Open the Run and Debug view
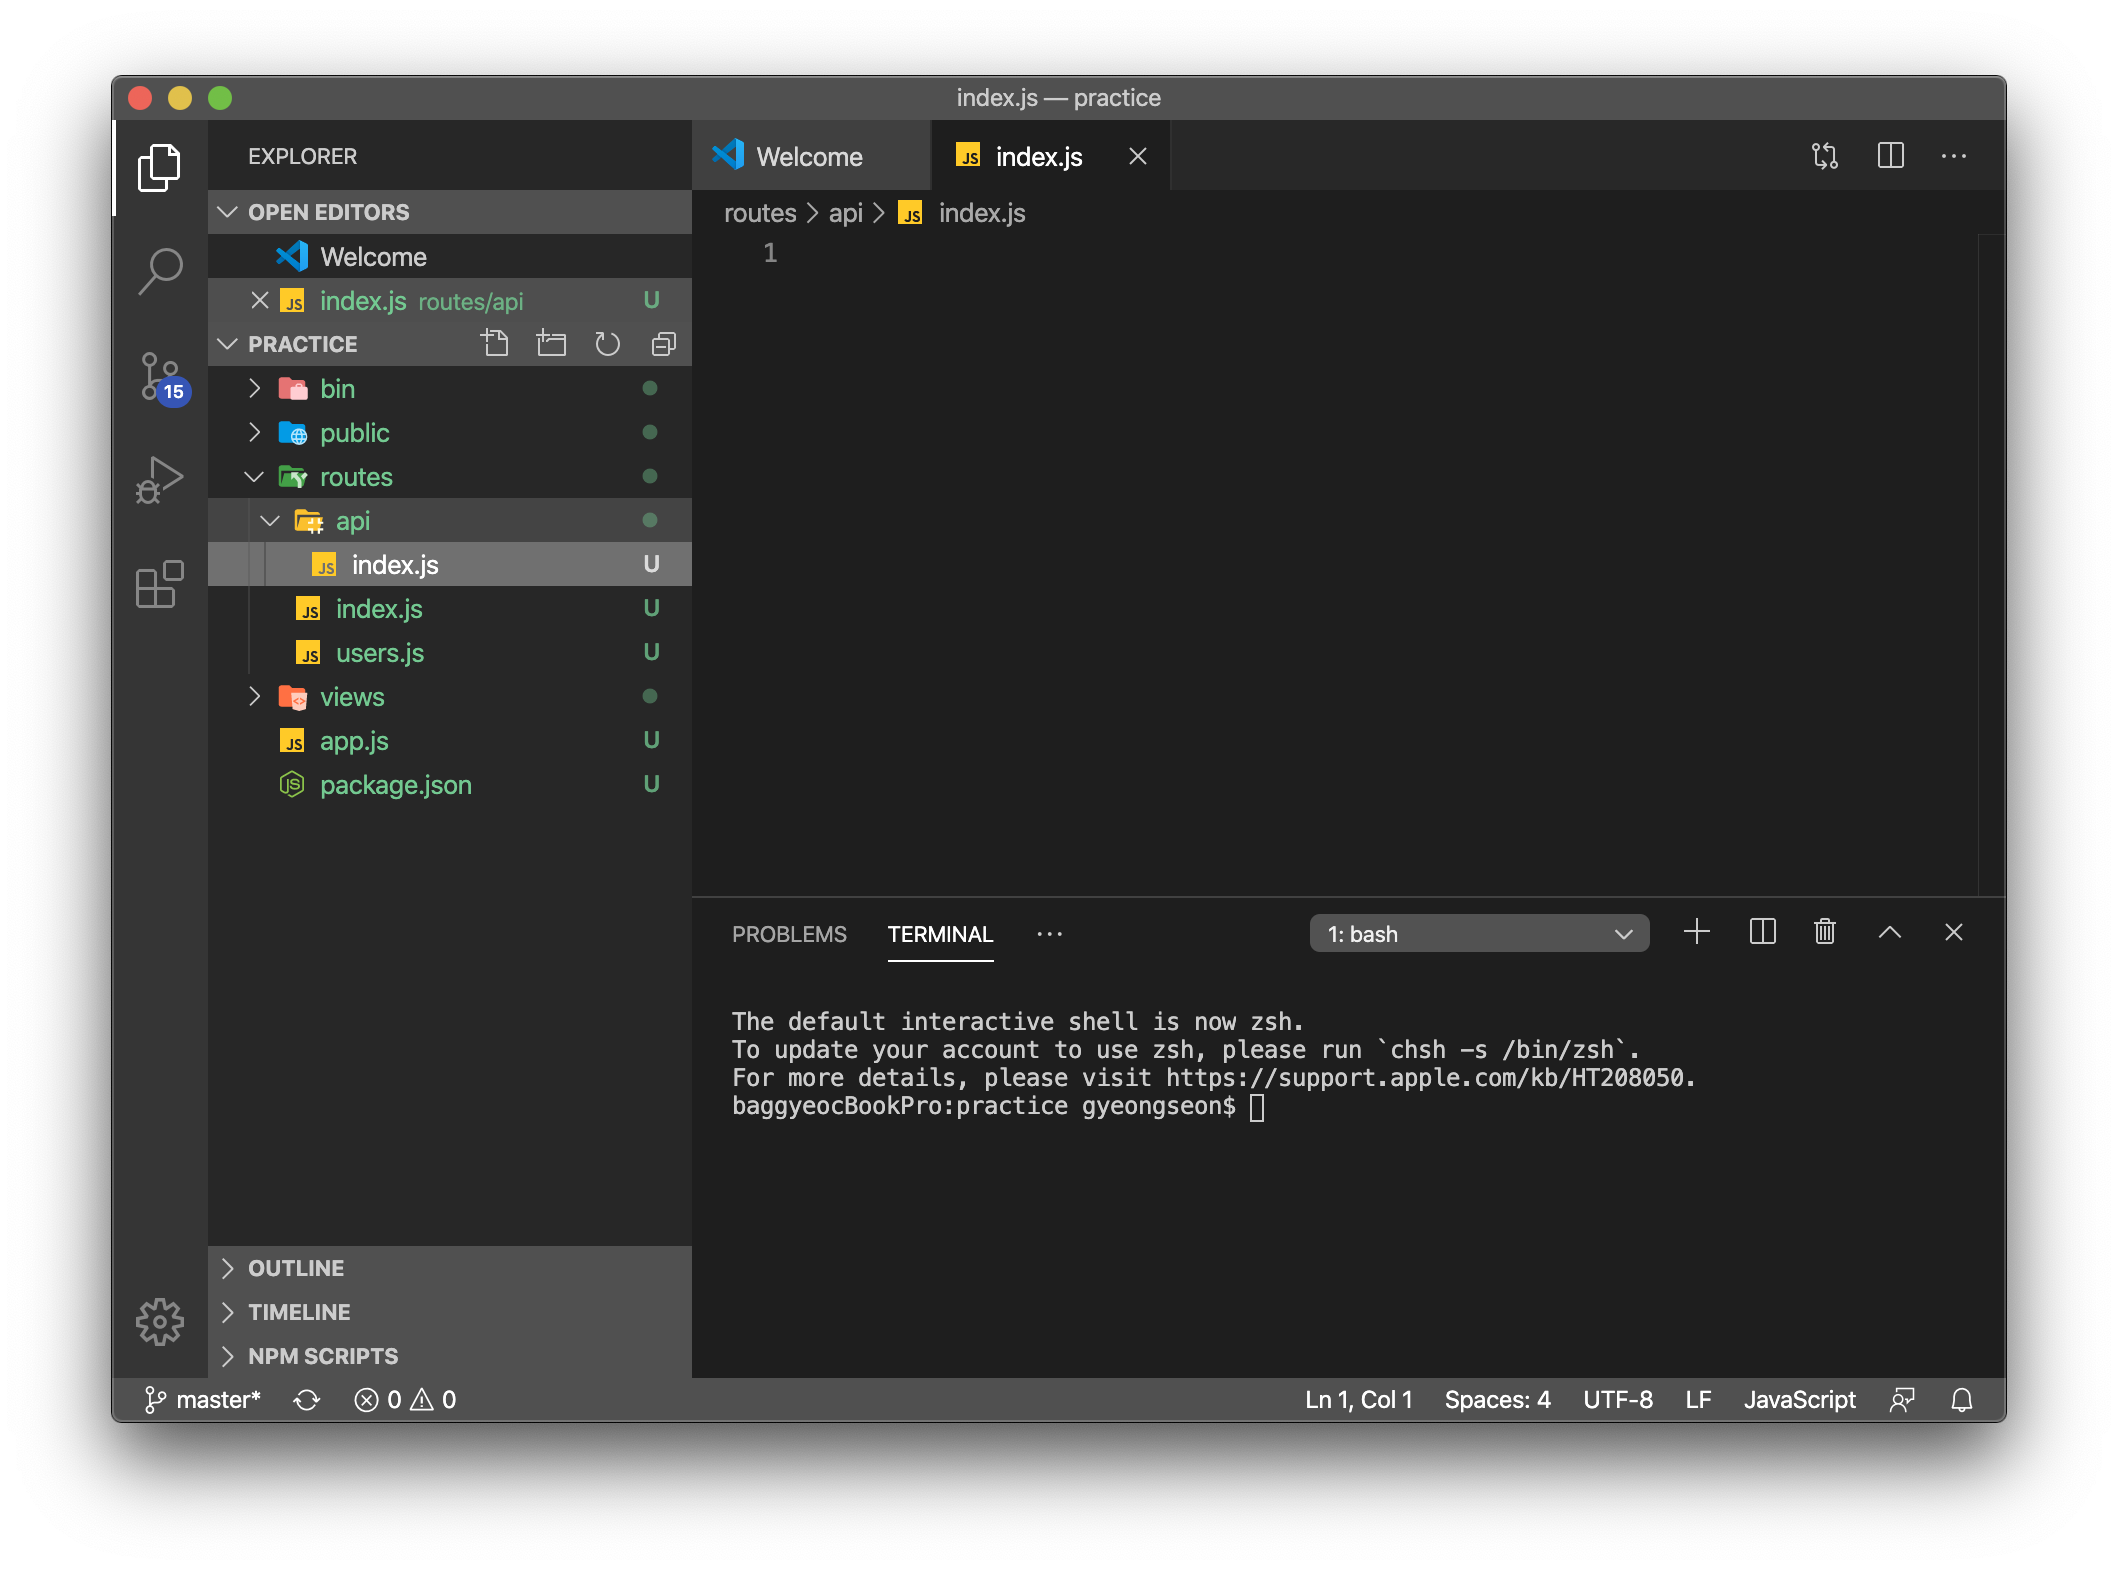 (x=160, y=480)
